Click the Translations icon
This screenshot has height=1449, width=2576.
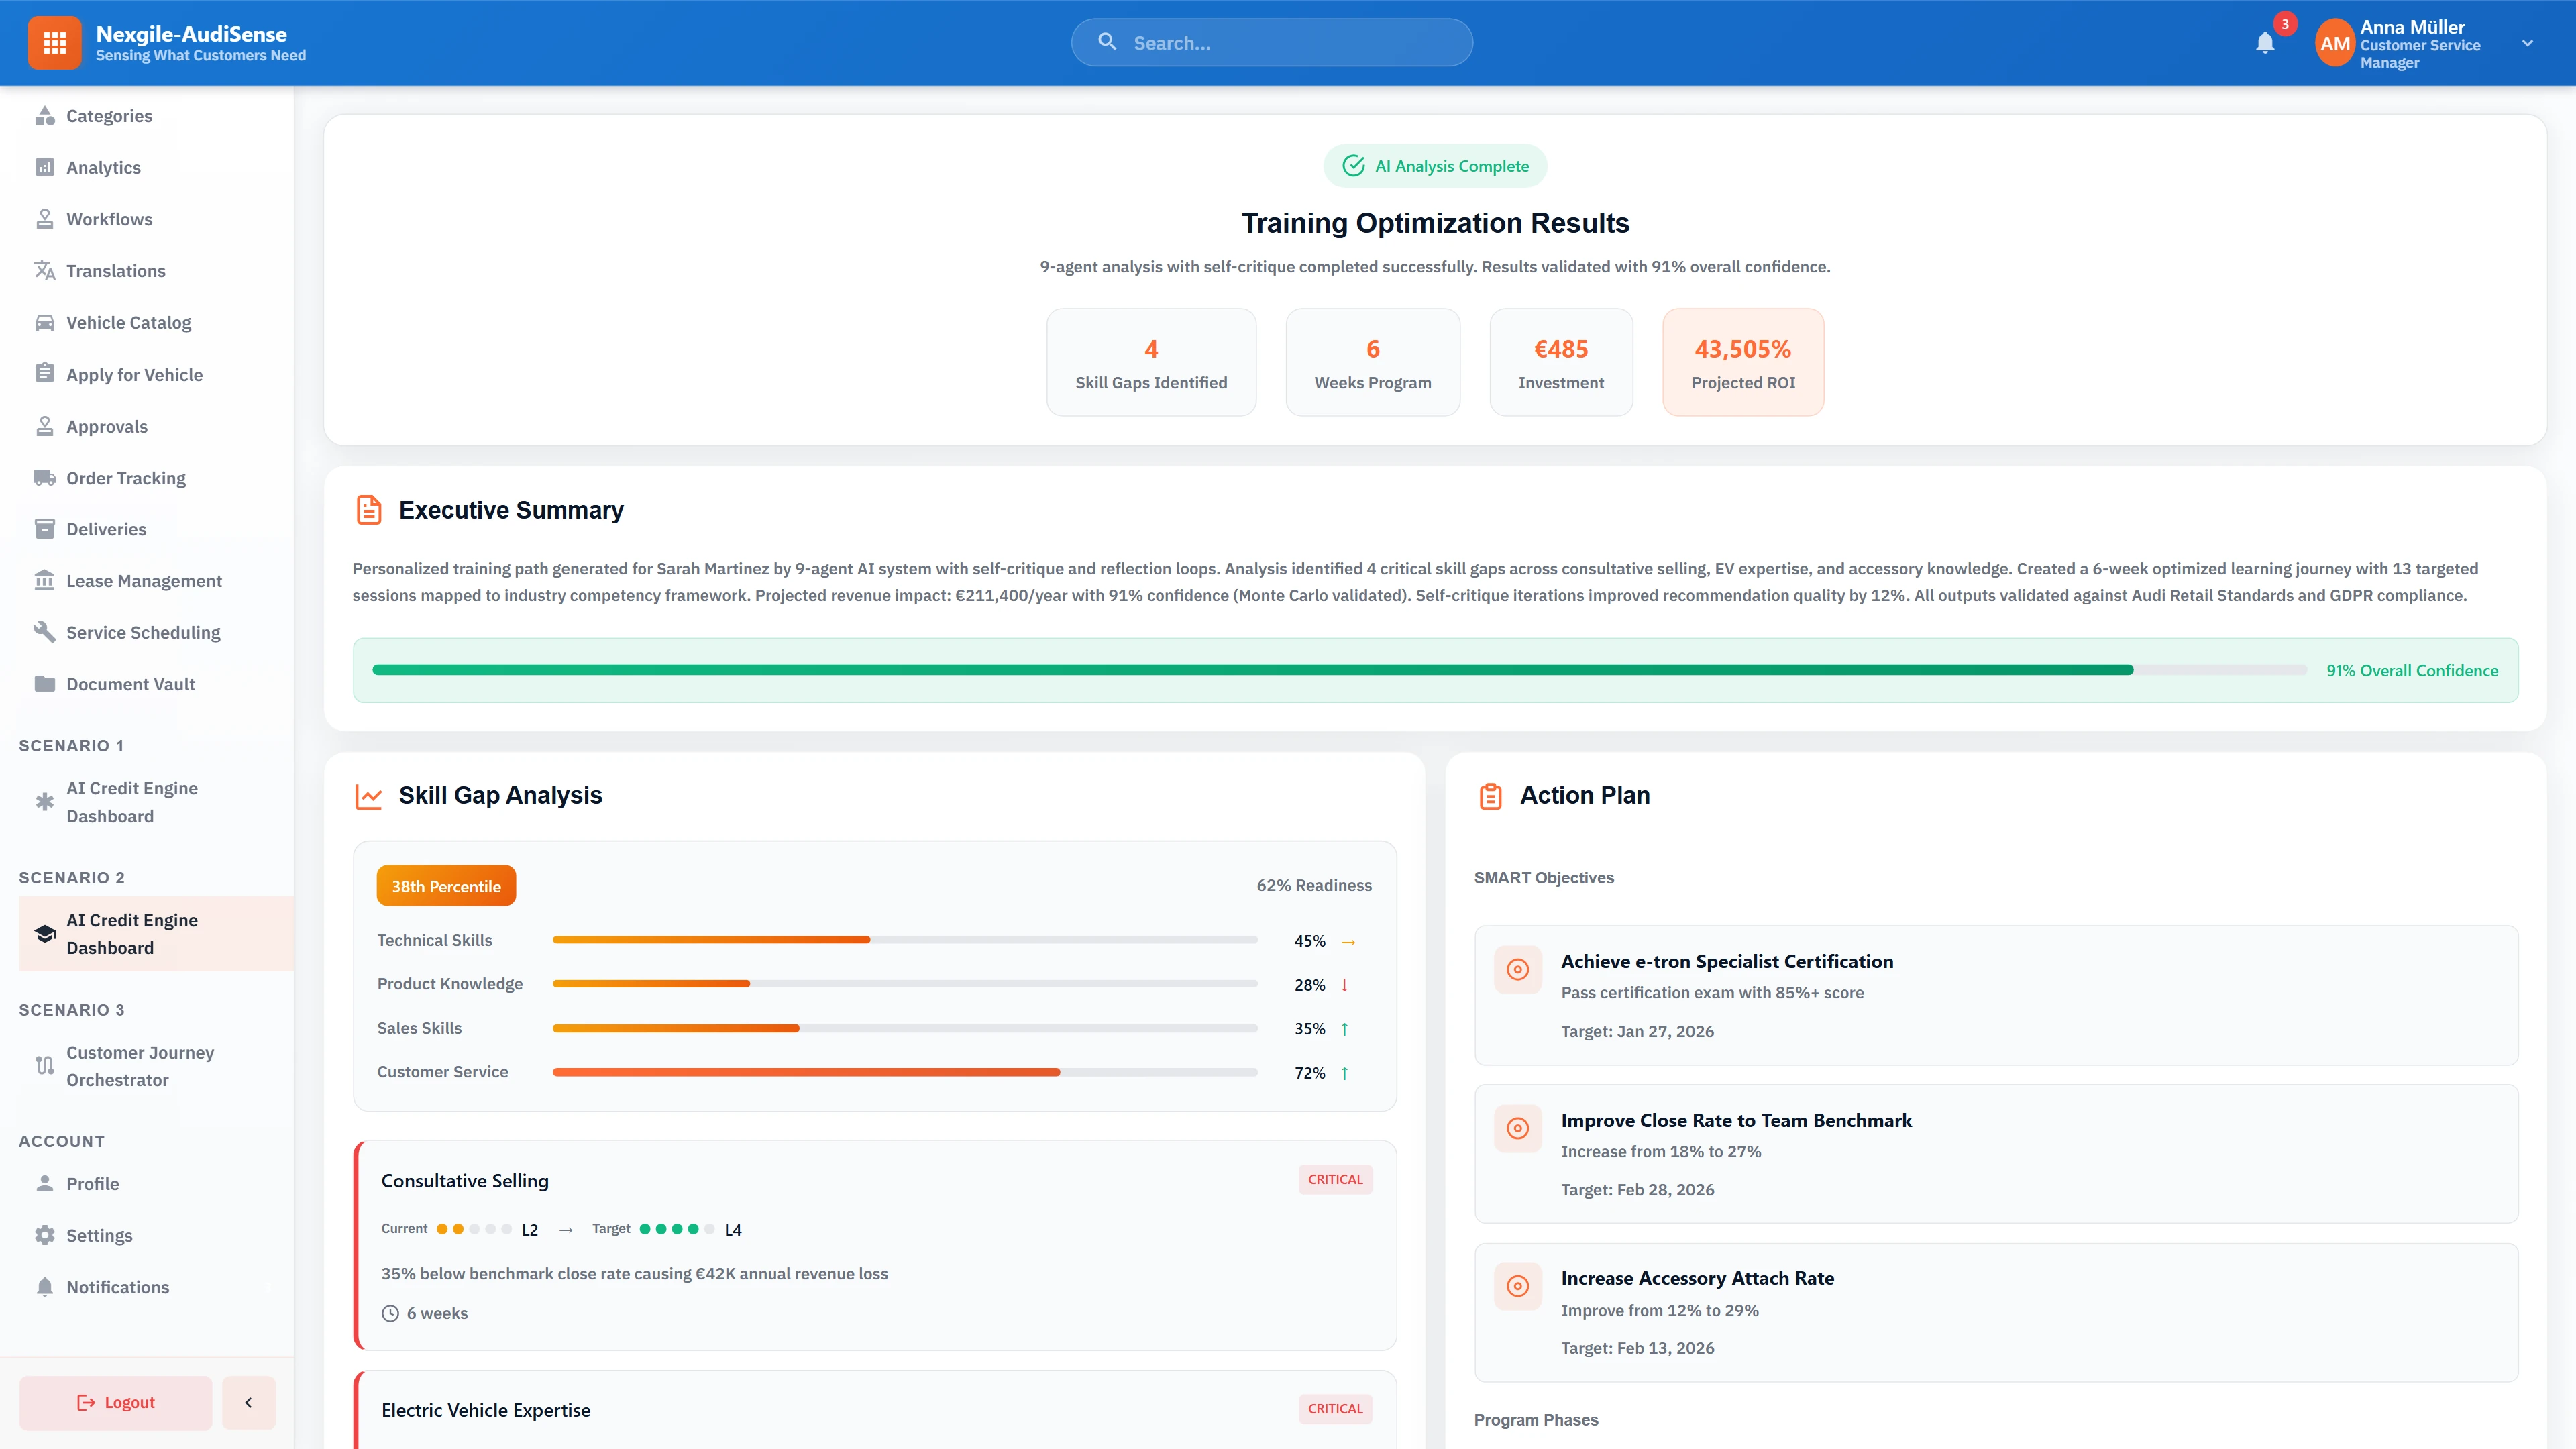point(45,271)
